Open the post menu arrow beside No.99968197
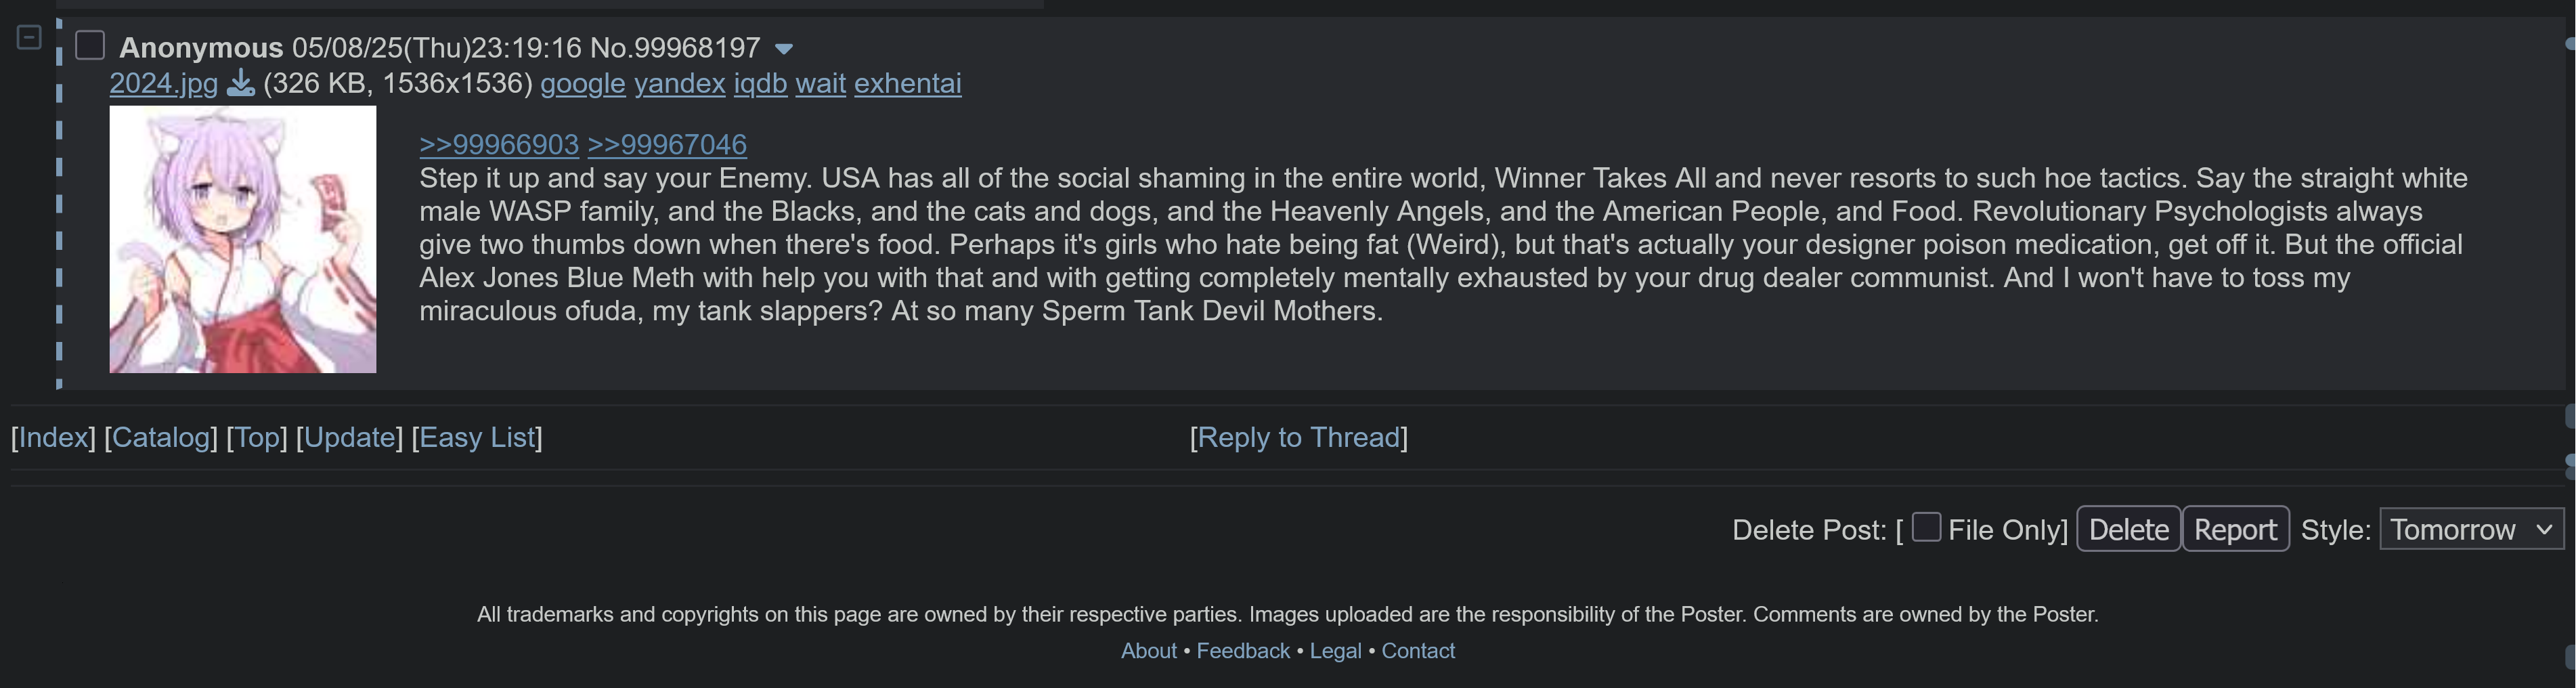The image size is (2576, 688). coord(784,49)
